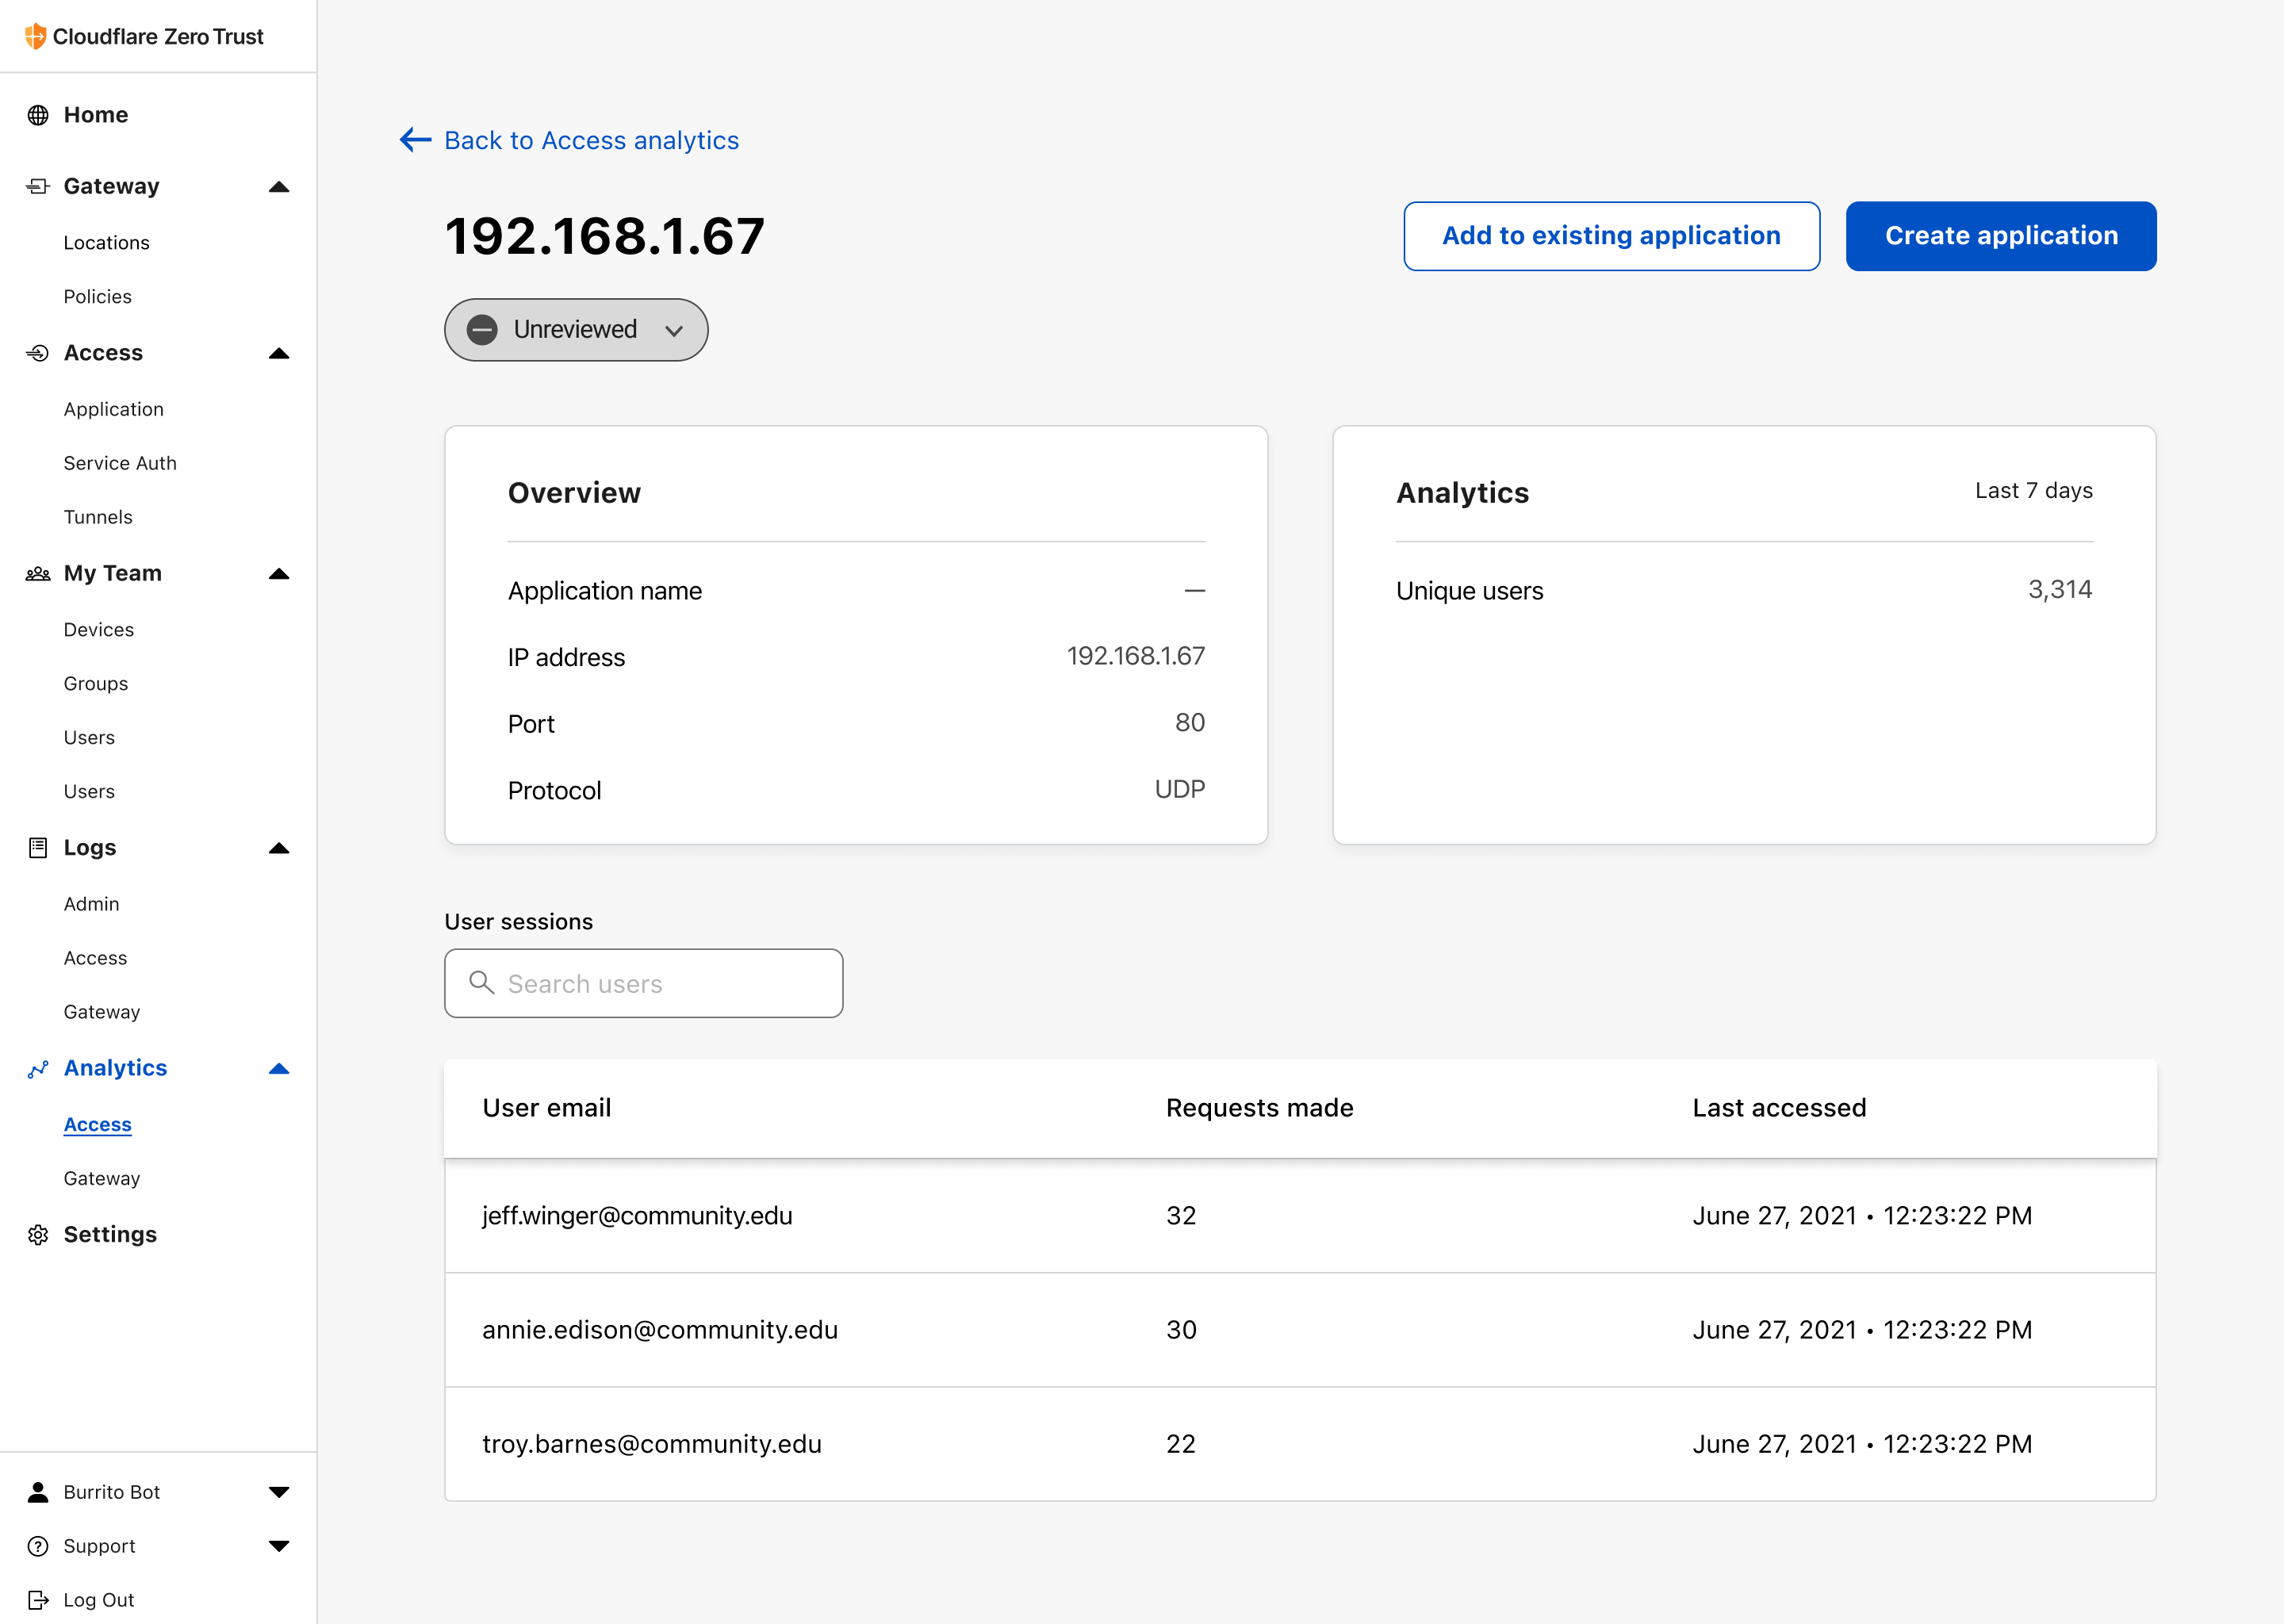Open Settings via the gear icon

coord(38,1234)
